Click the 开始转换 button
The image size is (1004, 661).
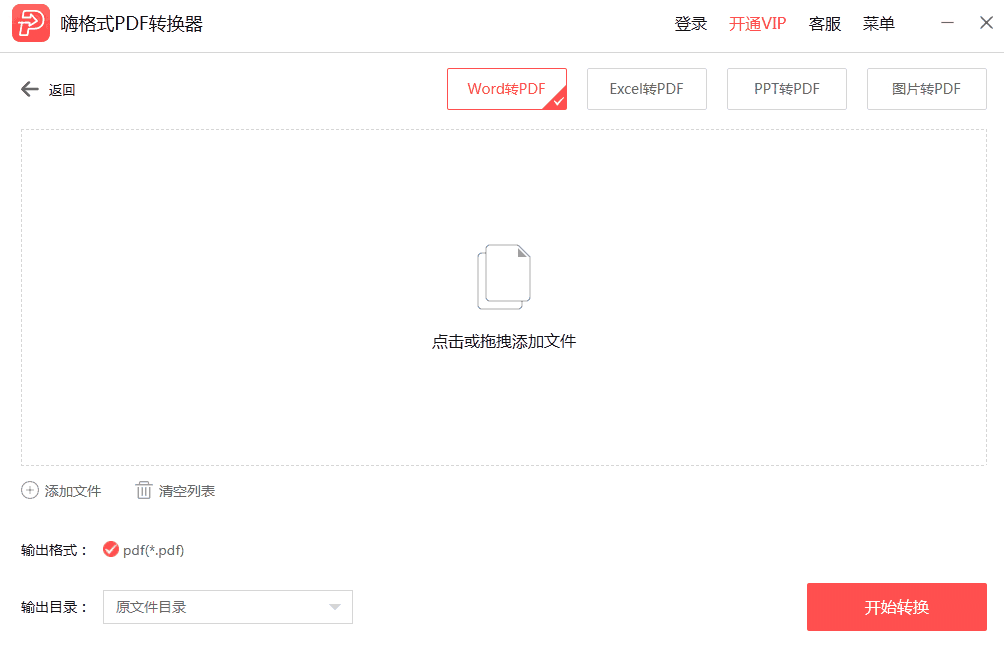click(896, 607)
